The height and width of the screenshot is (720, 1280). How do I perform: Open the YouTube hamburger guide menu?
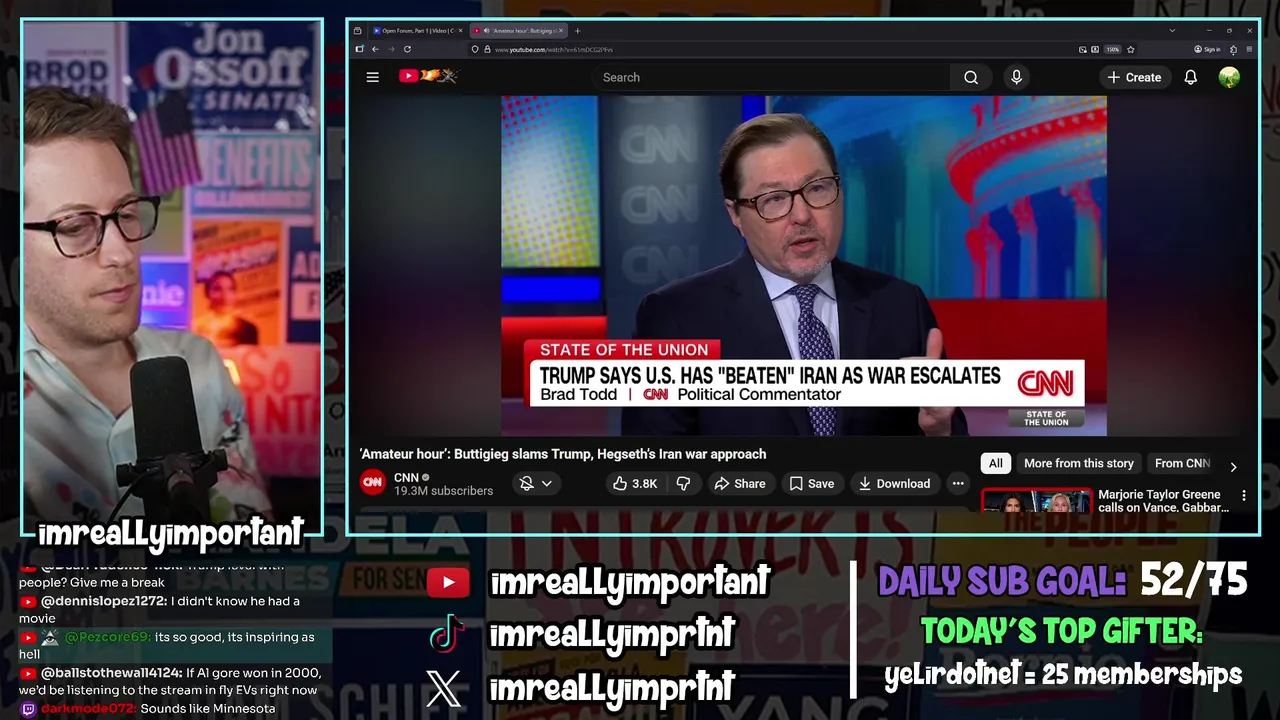click(x=372, y=77)
